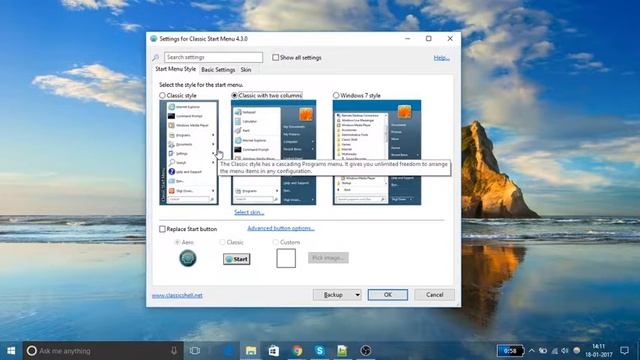Screen dimensions: 640x360
Task: Open the Basic Settings tab
Action: pyautogui.click(x=218, y=70)
